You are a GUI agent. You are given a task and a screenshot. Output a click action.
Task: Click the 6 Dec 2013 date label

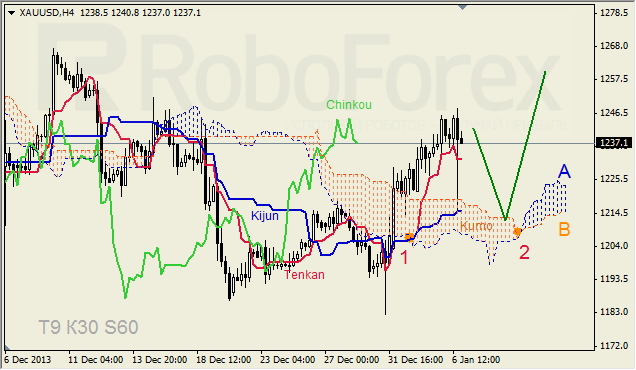coord(28,360)
